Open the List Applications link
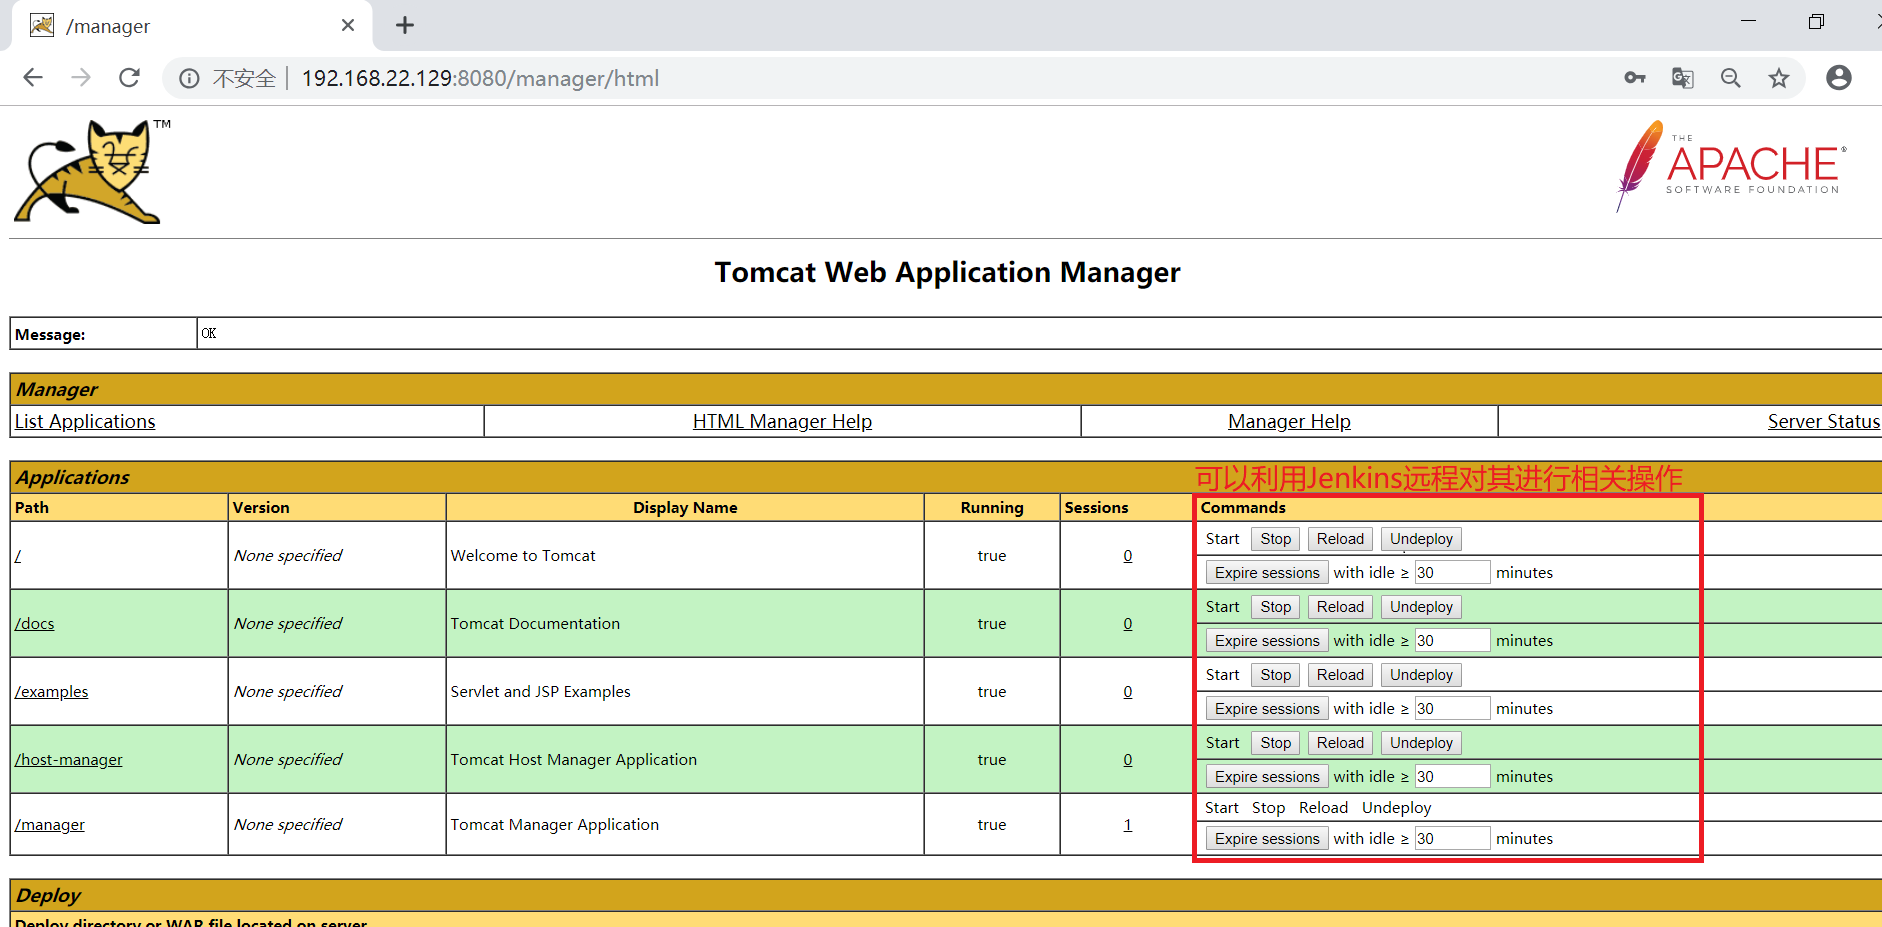 tap(85, 421)
